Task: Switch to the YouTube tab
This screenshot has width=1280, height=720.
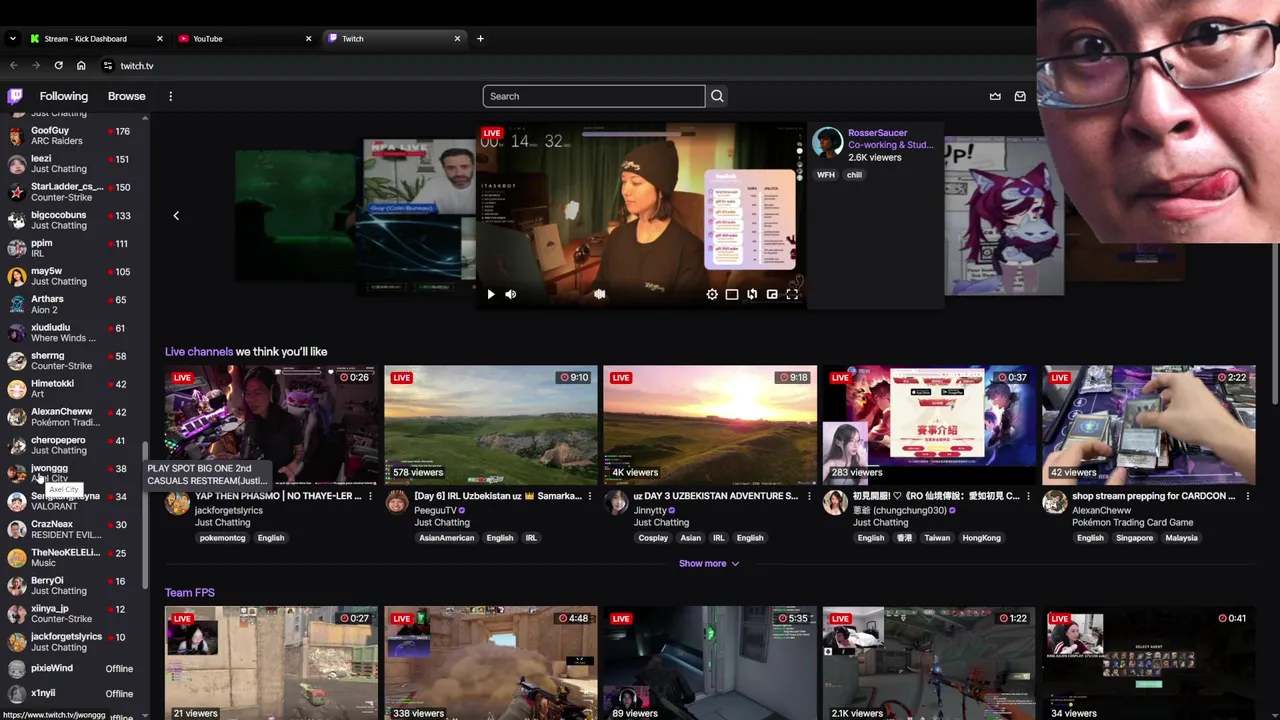Action: pos(244,39)
